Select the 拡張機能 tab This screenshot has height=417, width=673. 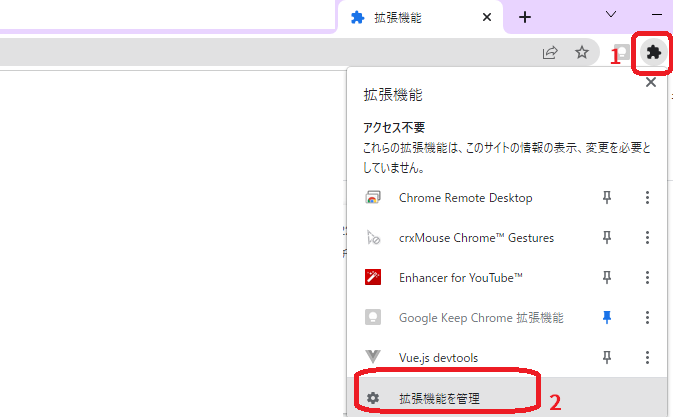[420, 17]
